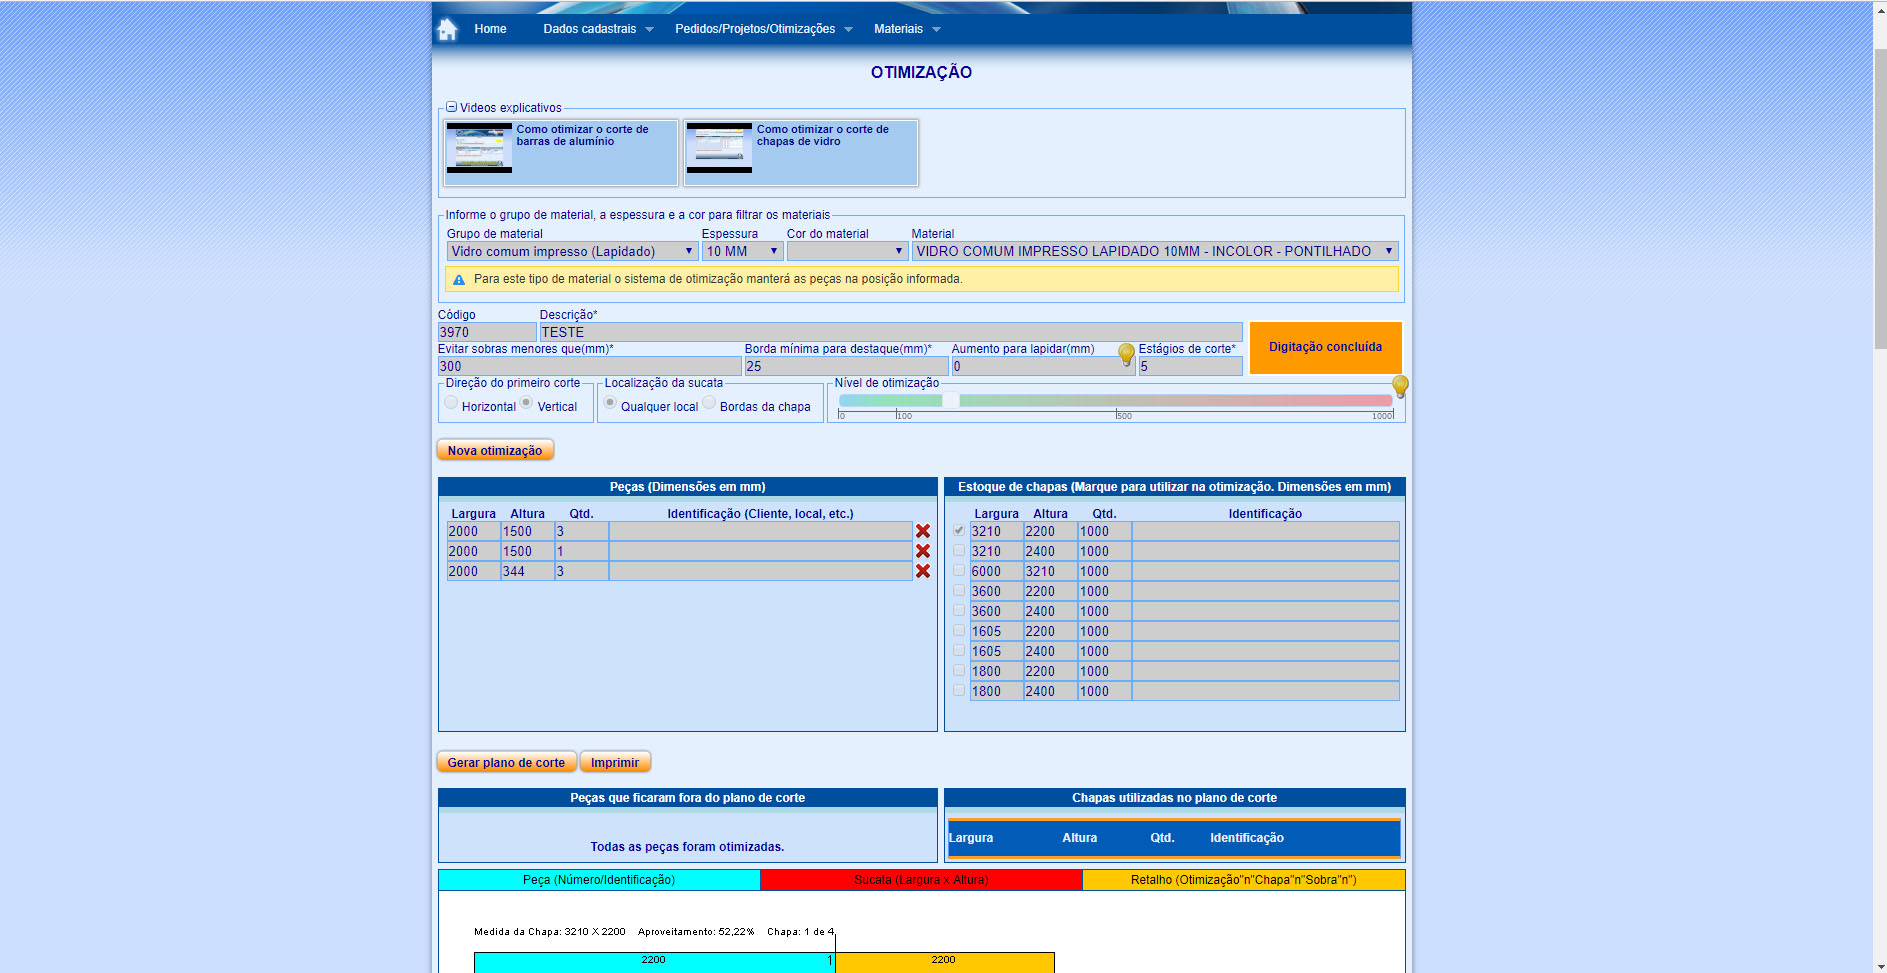
Task: Open Grupo de material dropdown
Action: click(x=571, y=251)
